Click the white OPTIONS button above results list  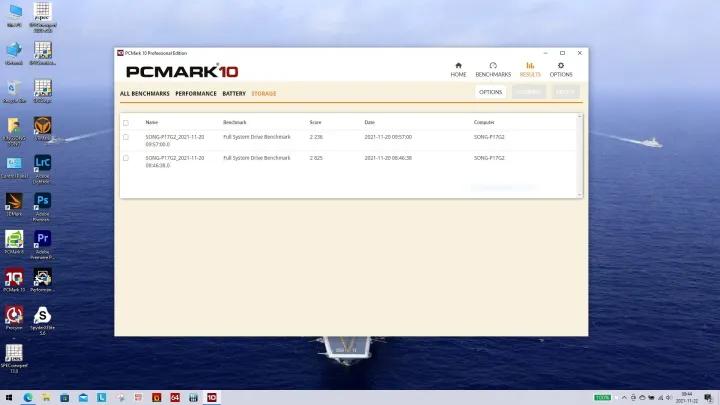click(490, 92)
